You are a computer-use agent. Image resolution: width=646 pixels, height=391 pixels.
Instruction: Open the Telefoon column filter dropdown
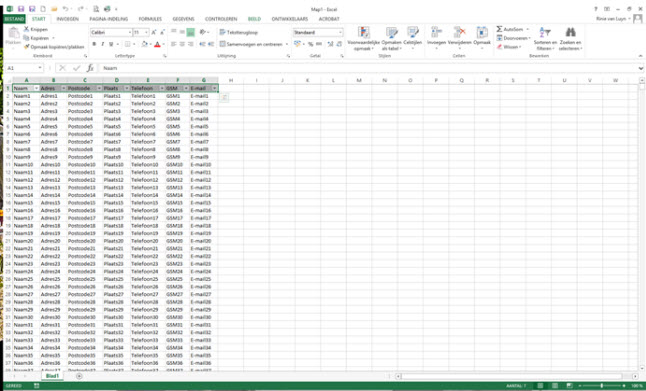coord(162,88)
